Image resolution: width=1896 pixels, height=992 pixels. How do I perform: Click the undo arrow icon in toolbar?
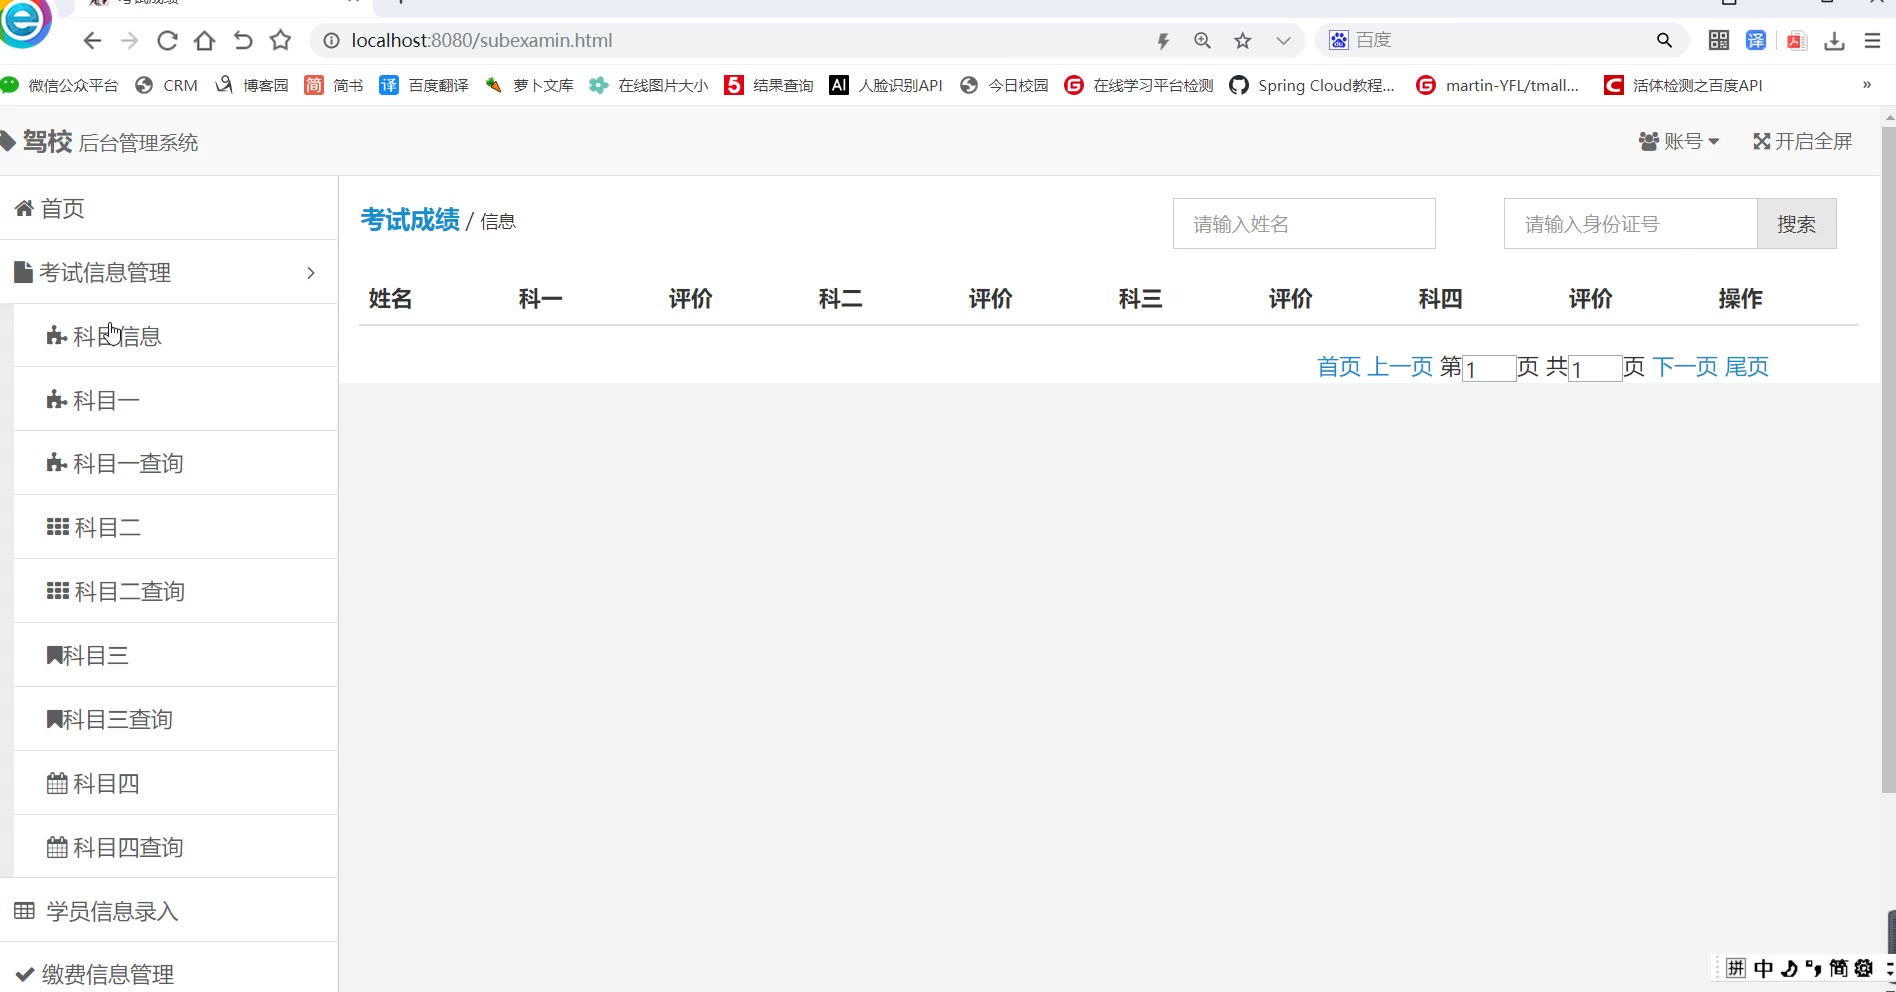point(243,41)
